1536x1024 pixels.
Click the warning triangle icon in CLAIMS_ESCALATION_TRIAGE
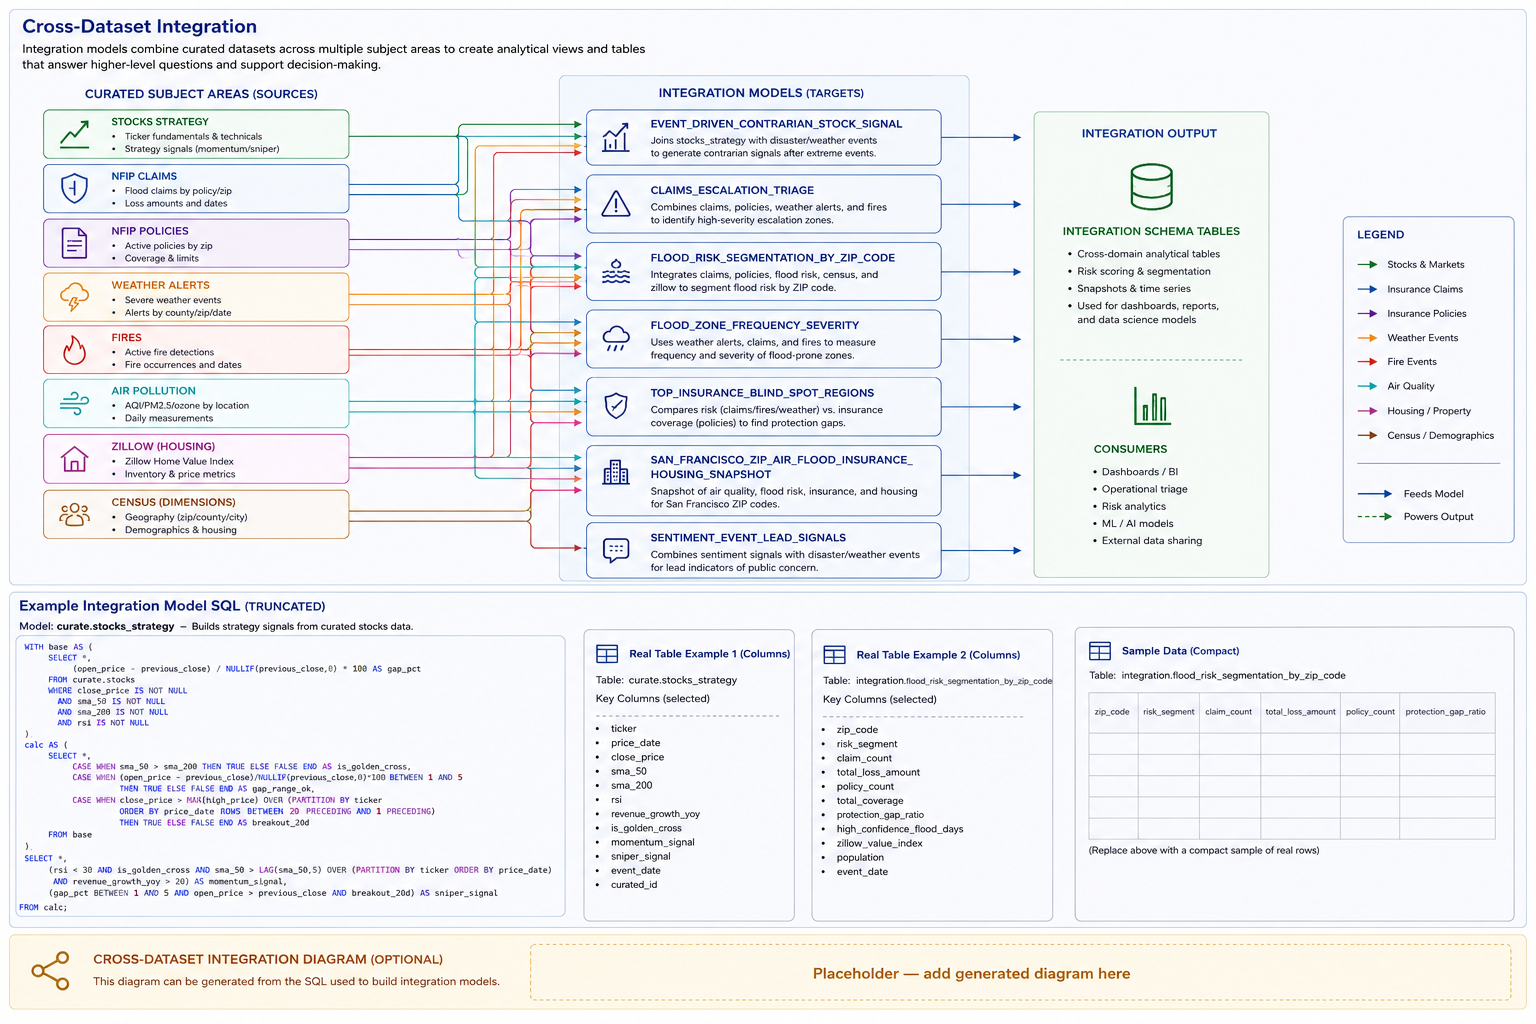click(x=616, y=204)
